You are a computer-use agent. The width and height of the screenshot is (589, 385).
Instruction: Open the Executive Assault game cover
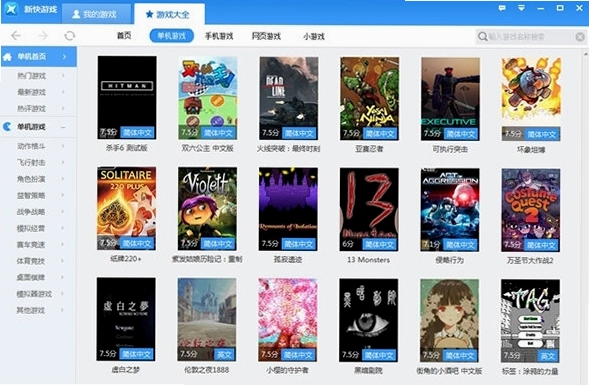click(450, 99)
